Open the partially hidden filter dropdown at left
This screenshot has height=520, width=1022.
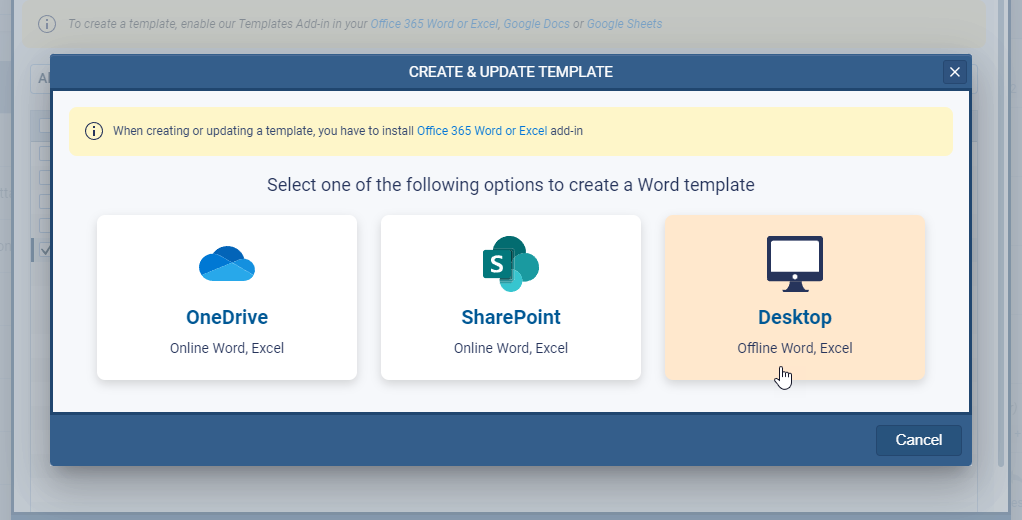(40, 78)
